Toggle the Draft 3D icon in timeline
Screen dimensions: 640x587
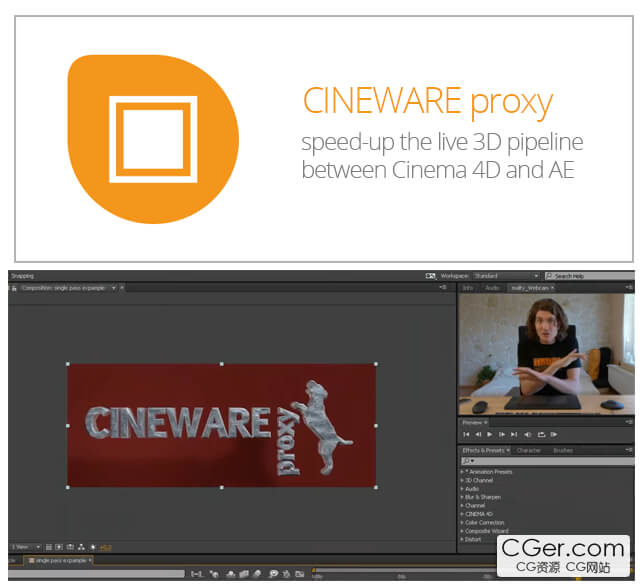click(x=214, y=574)
